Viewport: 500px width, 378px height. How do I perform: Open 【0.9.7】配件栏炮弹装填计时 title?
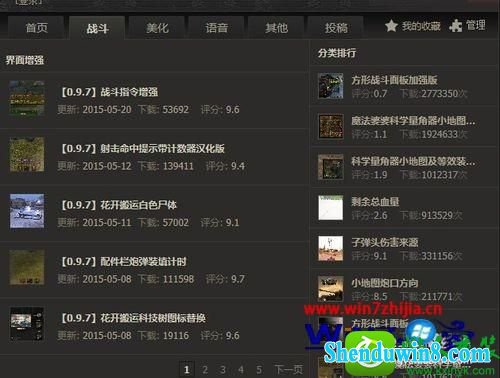pos(123,261)
